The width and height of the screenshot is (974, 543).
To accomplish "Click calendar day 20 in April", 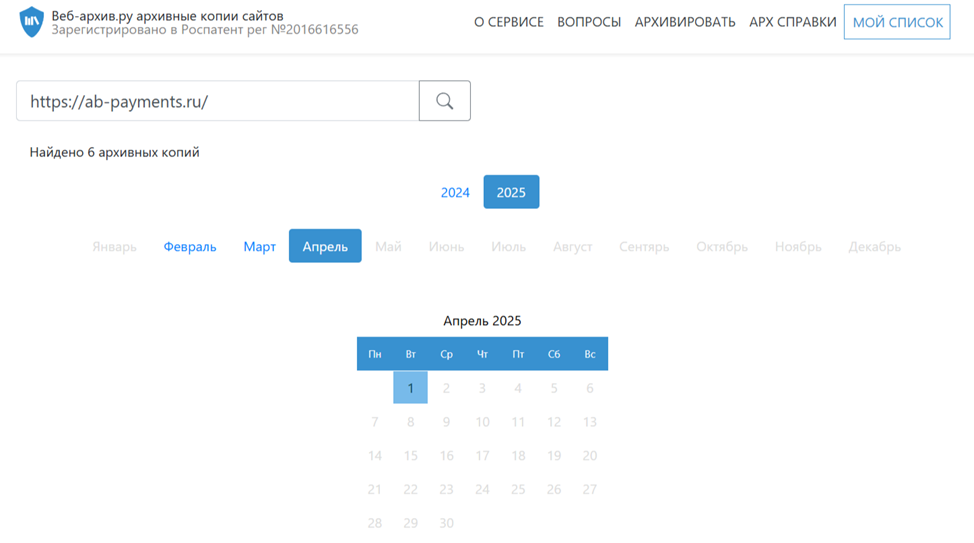I will [589, 456].
